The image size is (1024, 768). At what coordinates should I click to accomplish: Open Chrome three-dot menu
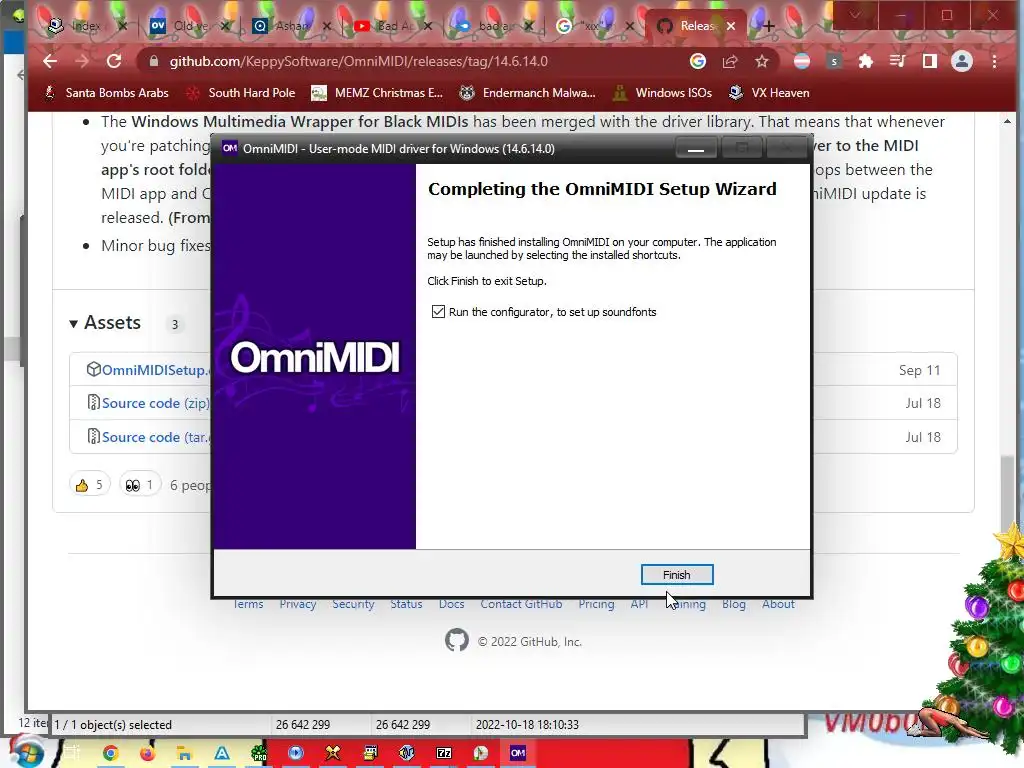click(x=994, y=61)
